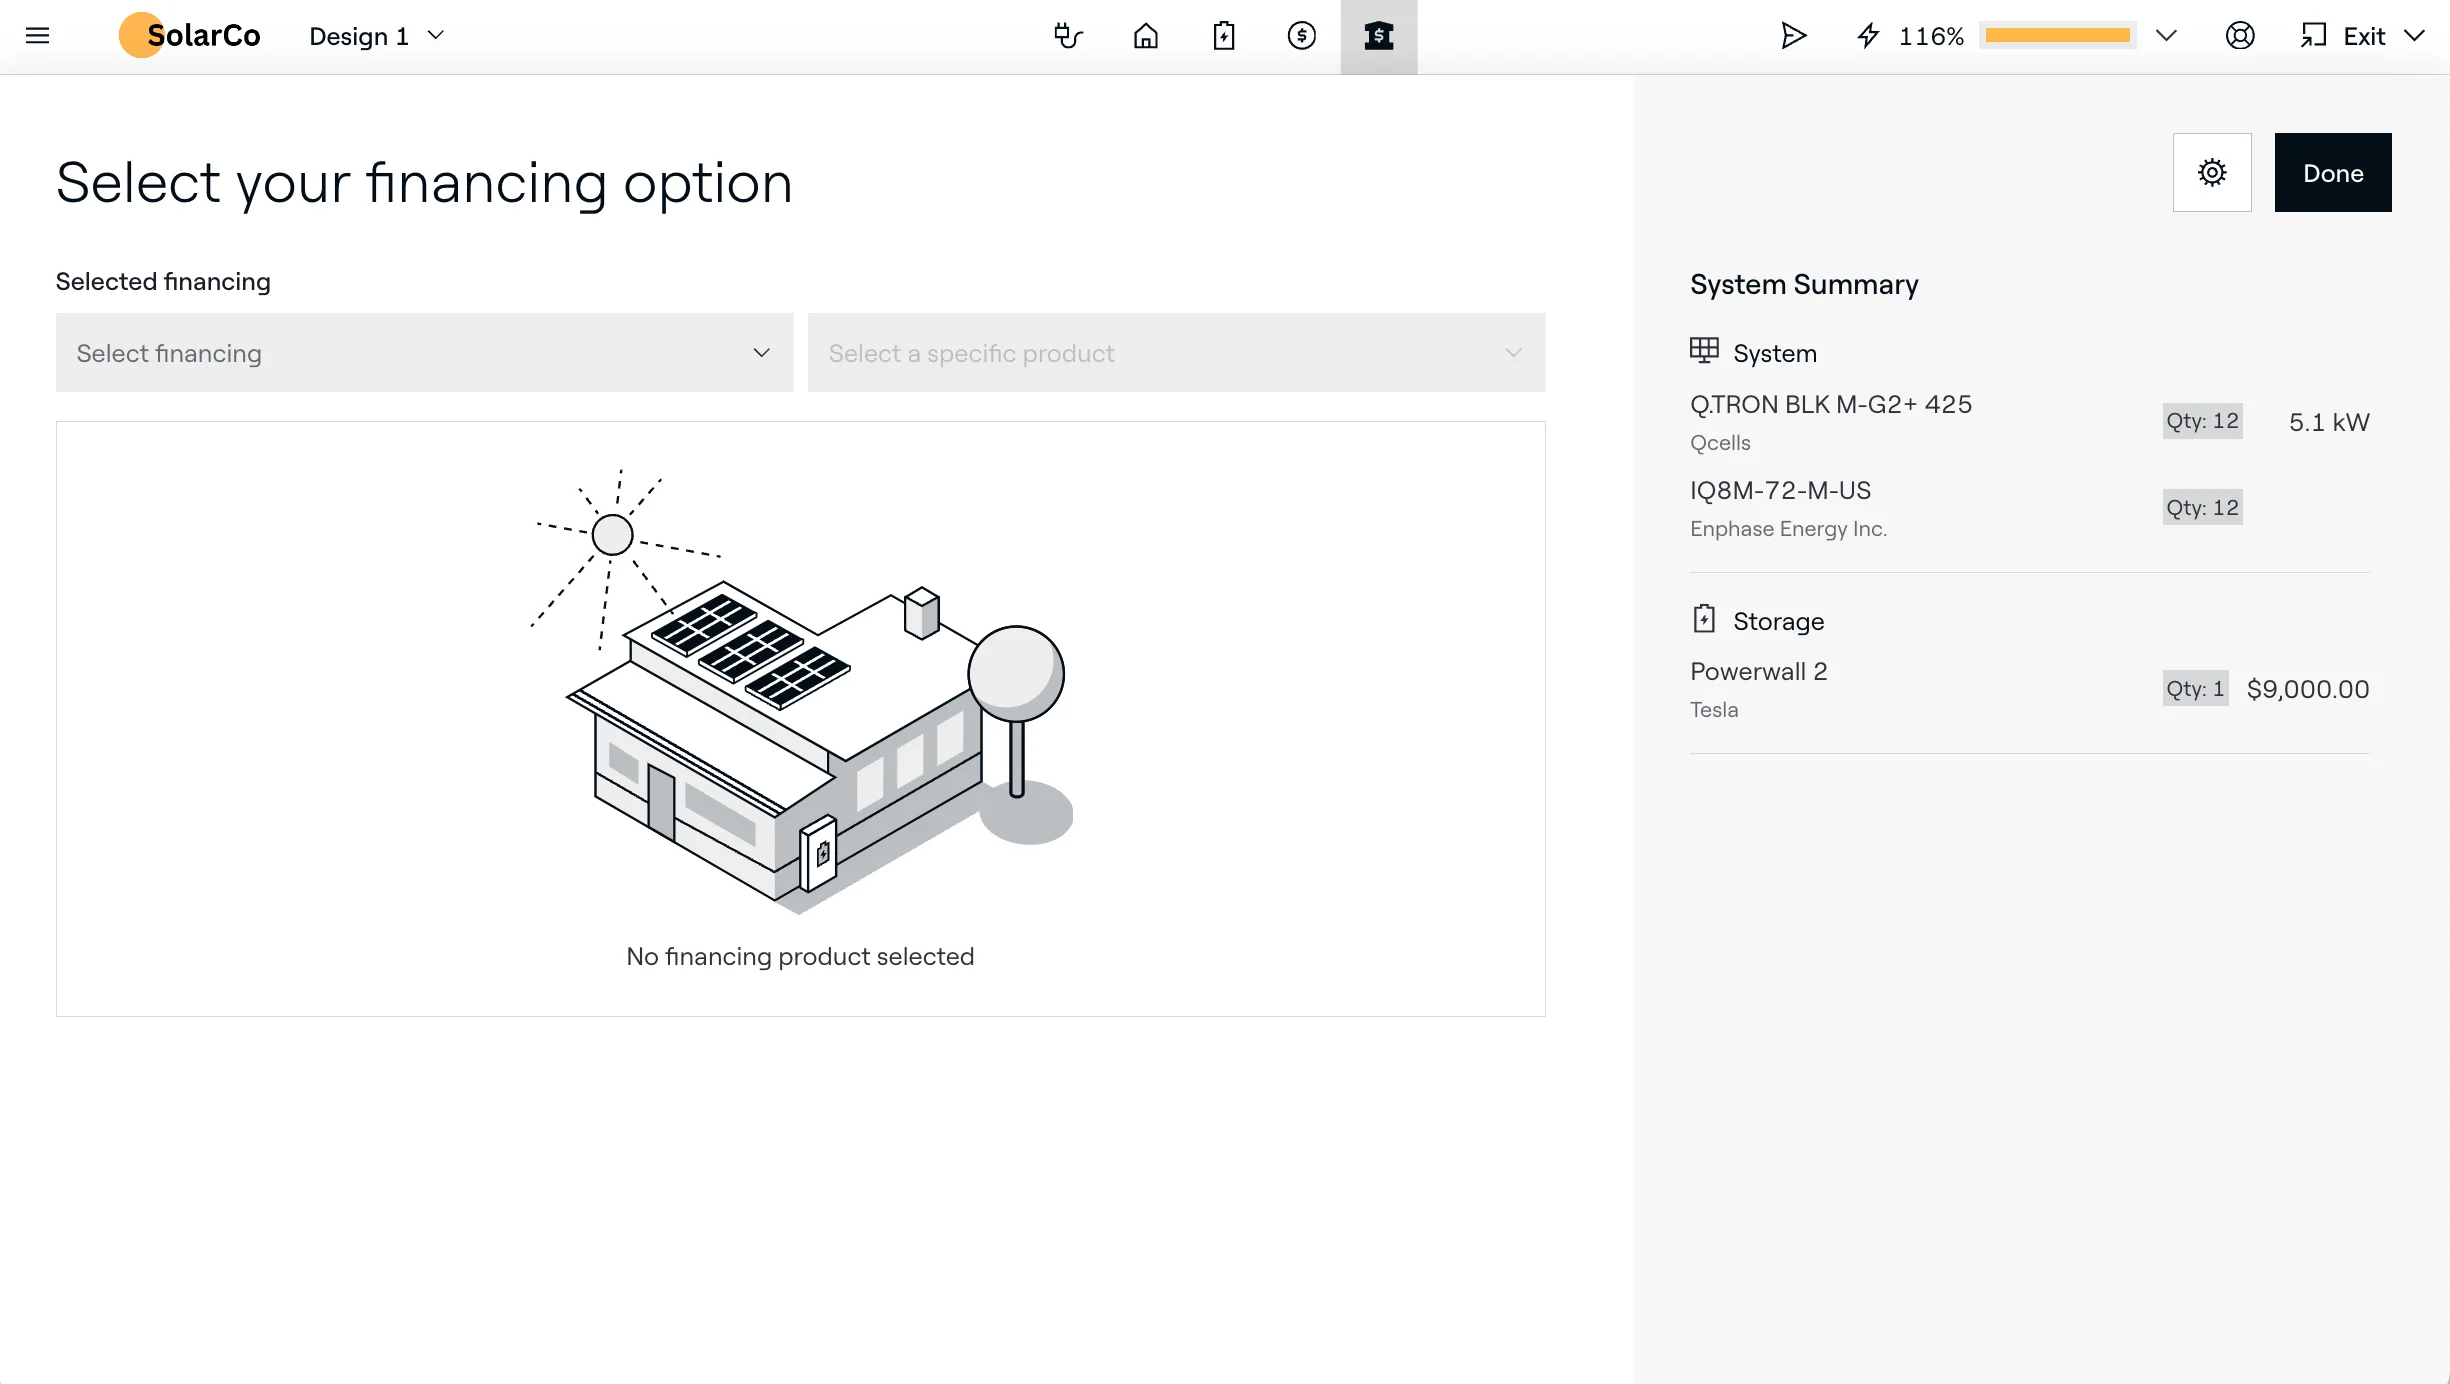
Task: Open the Select a specific product dropdown
Action: click(x=1176, y=353)
